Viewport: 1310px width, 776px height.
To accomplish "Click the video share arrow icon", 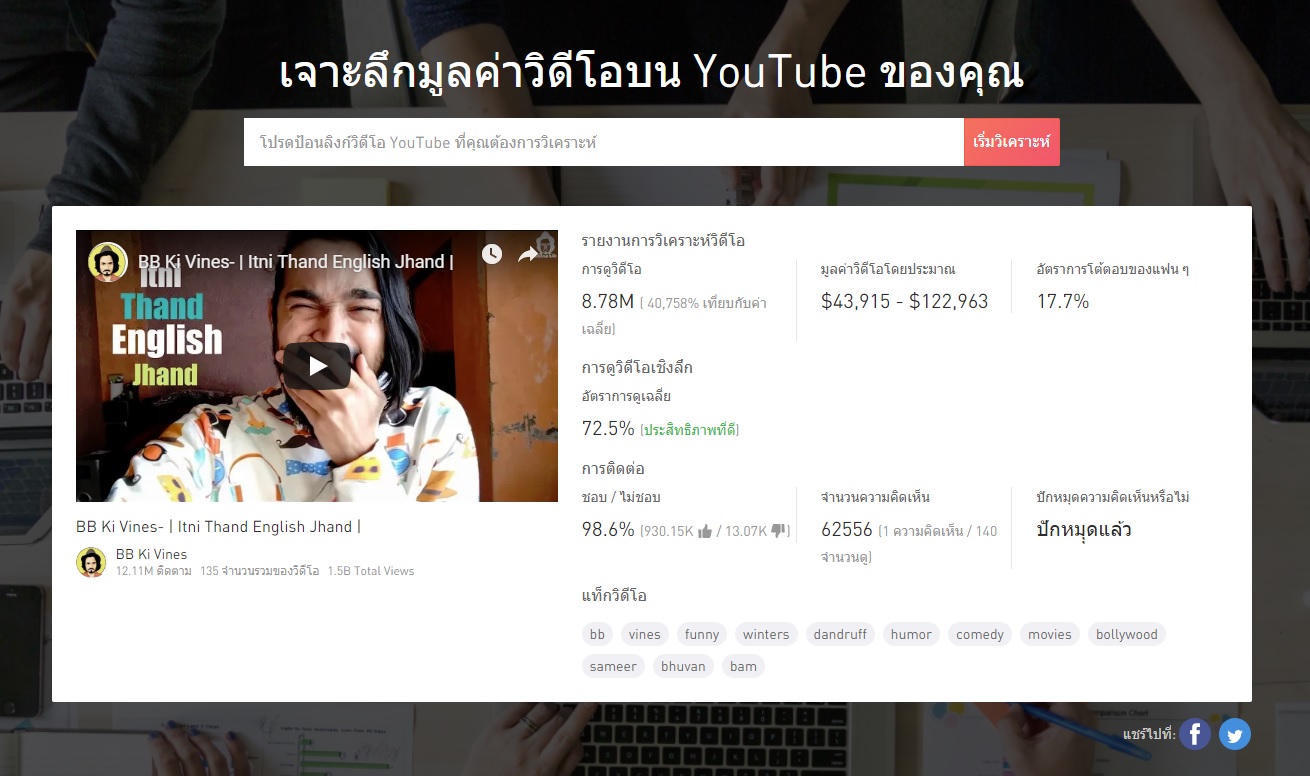I will click(528, 254).
